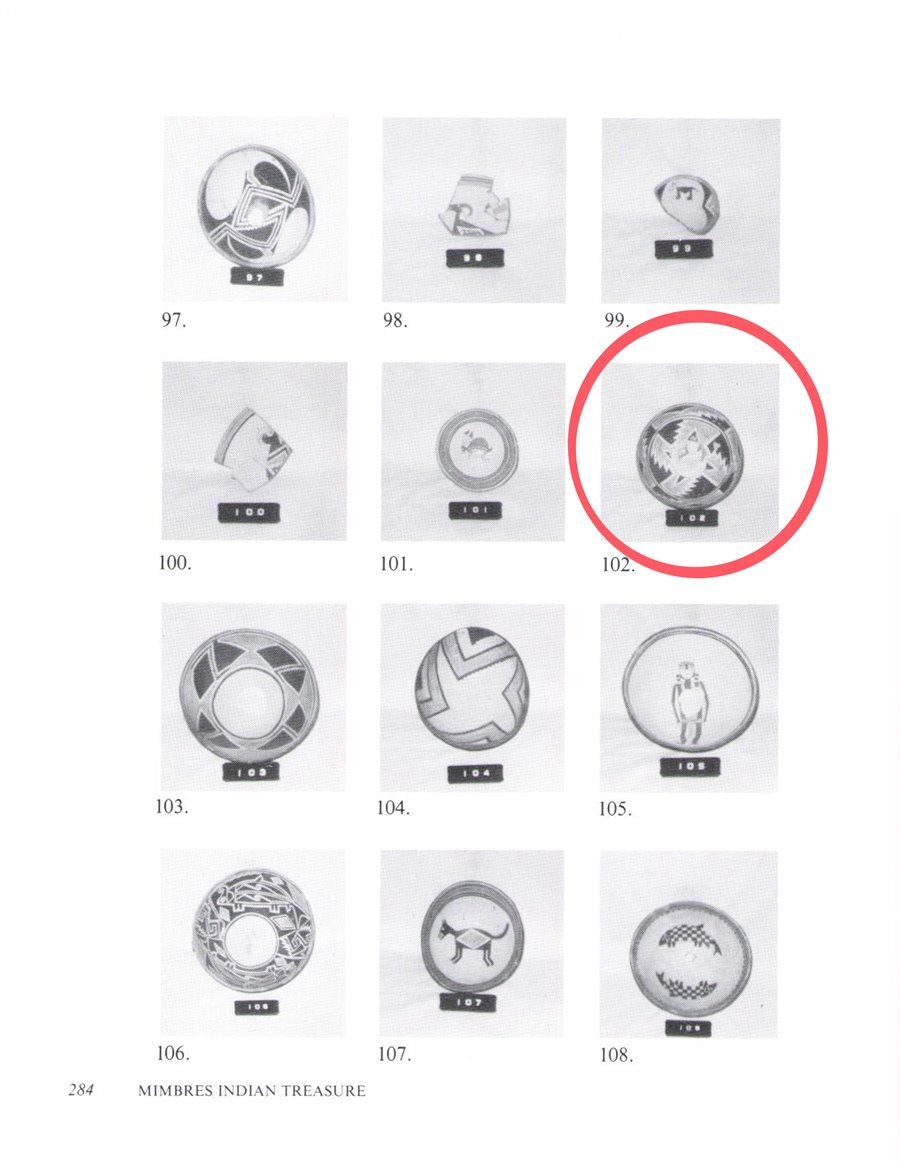
Task: Open the broken bowl photo 99
Action: (x=690, y=211)
